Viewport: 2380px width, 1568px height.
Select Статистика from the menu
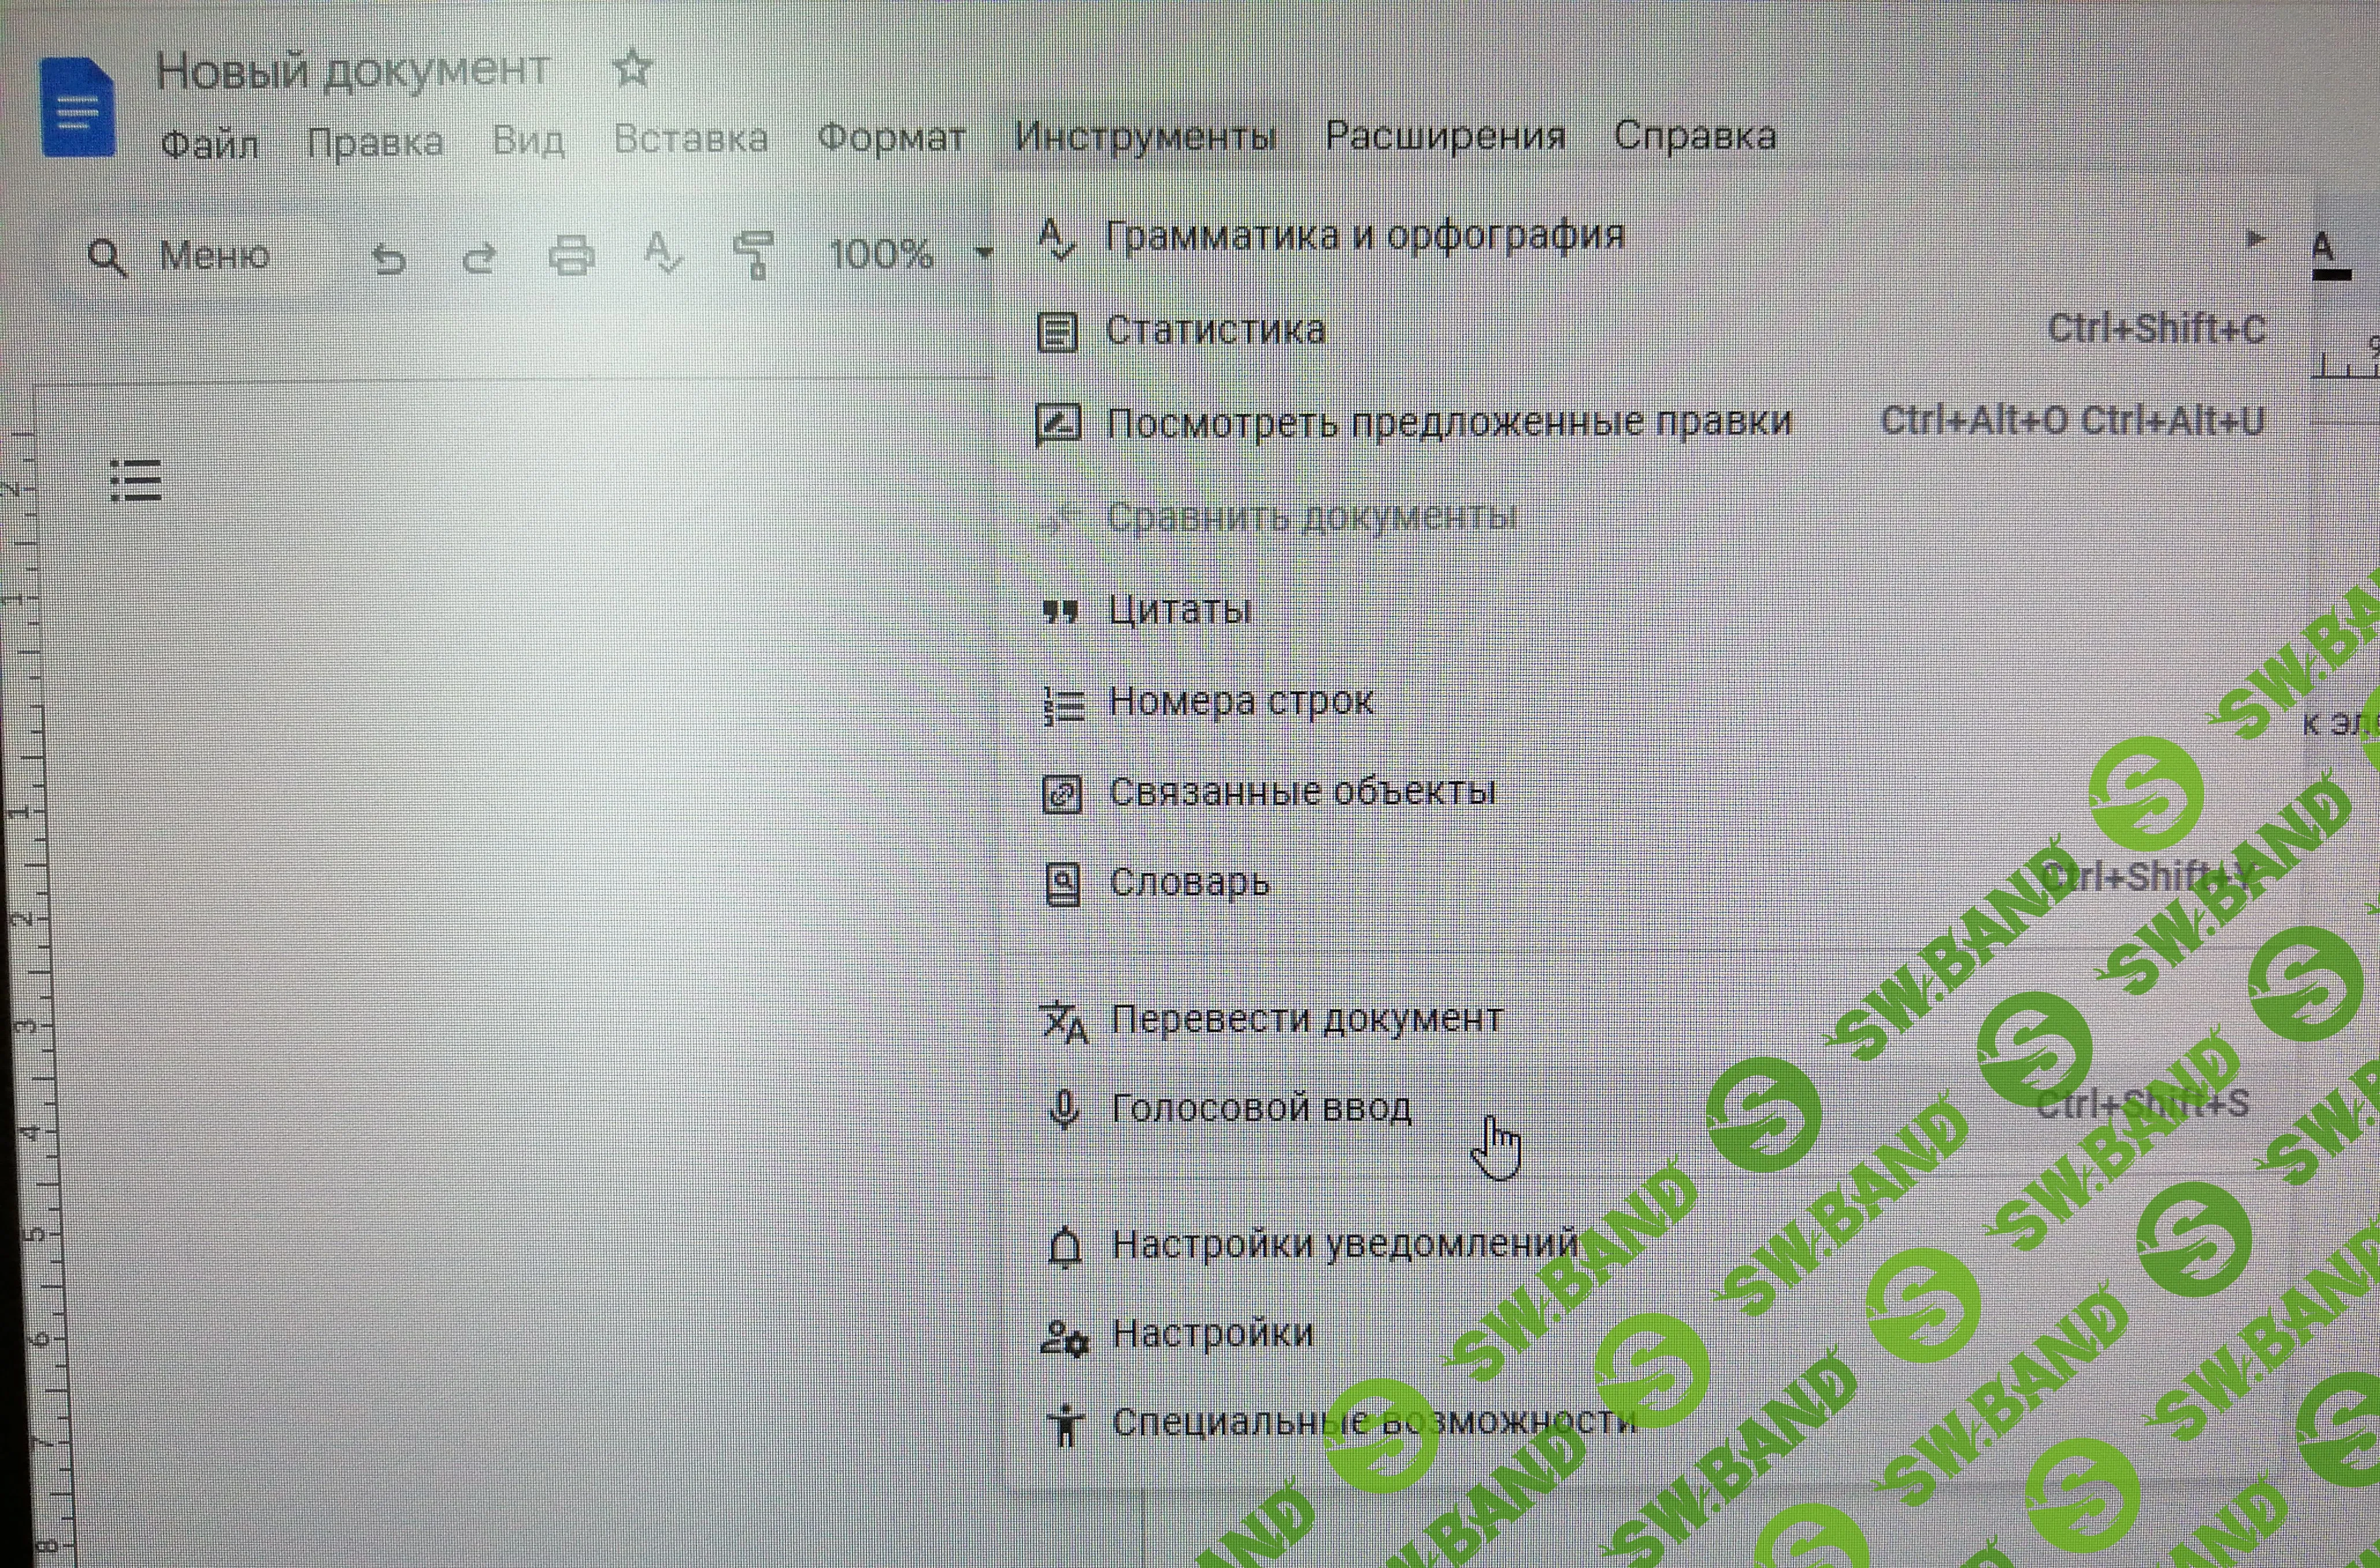(x=1215, y=330)
